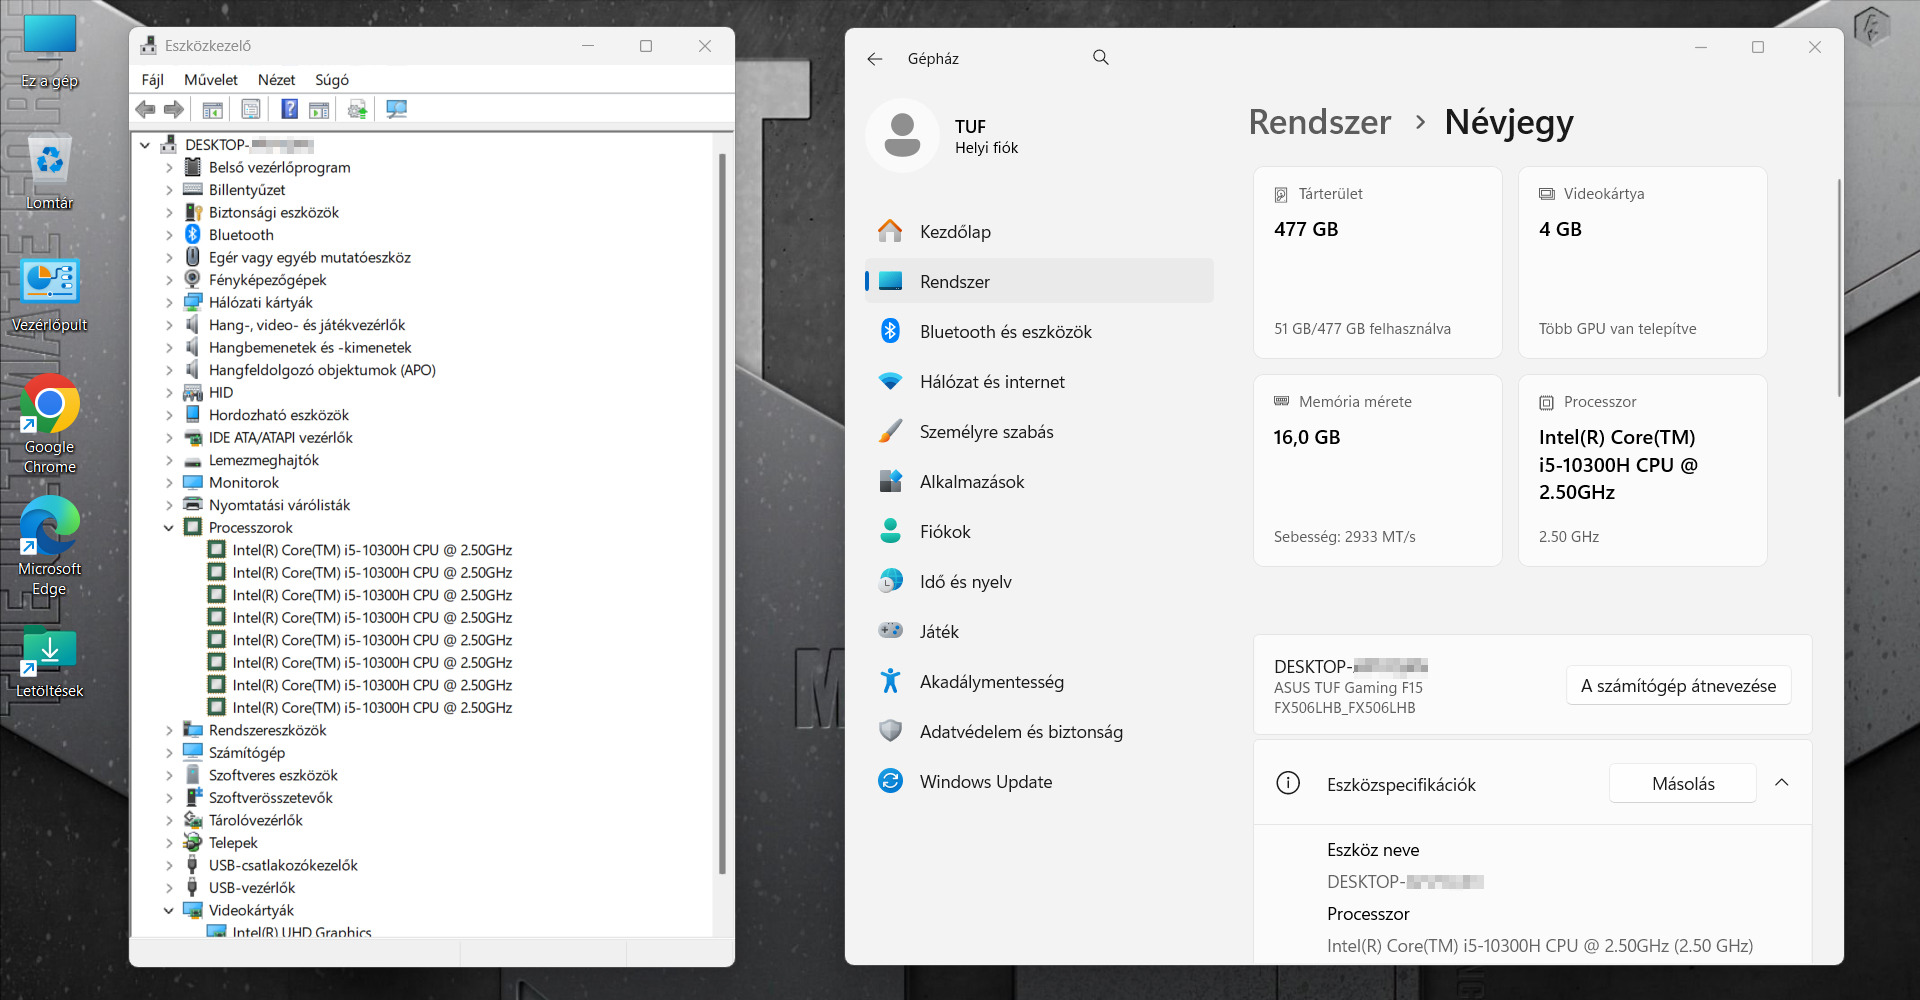
Task: Click the Device Manager vertical scrollbar
Action: [722, 514]
